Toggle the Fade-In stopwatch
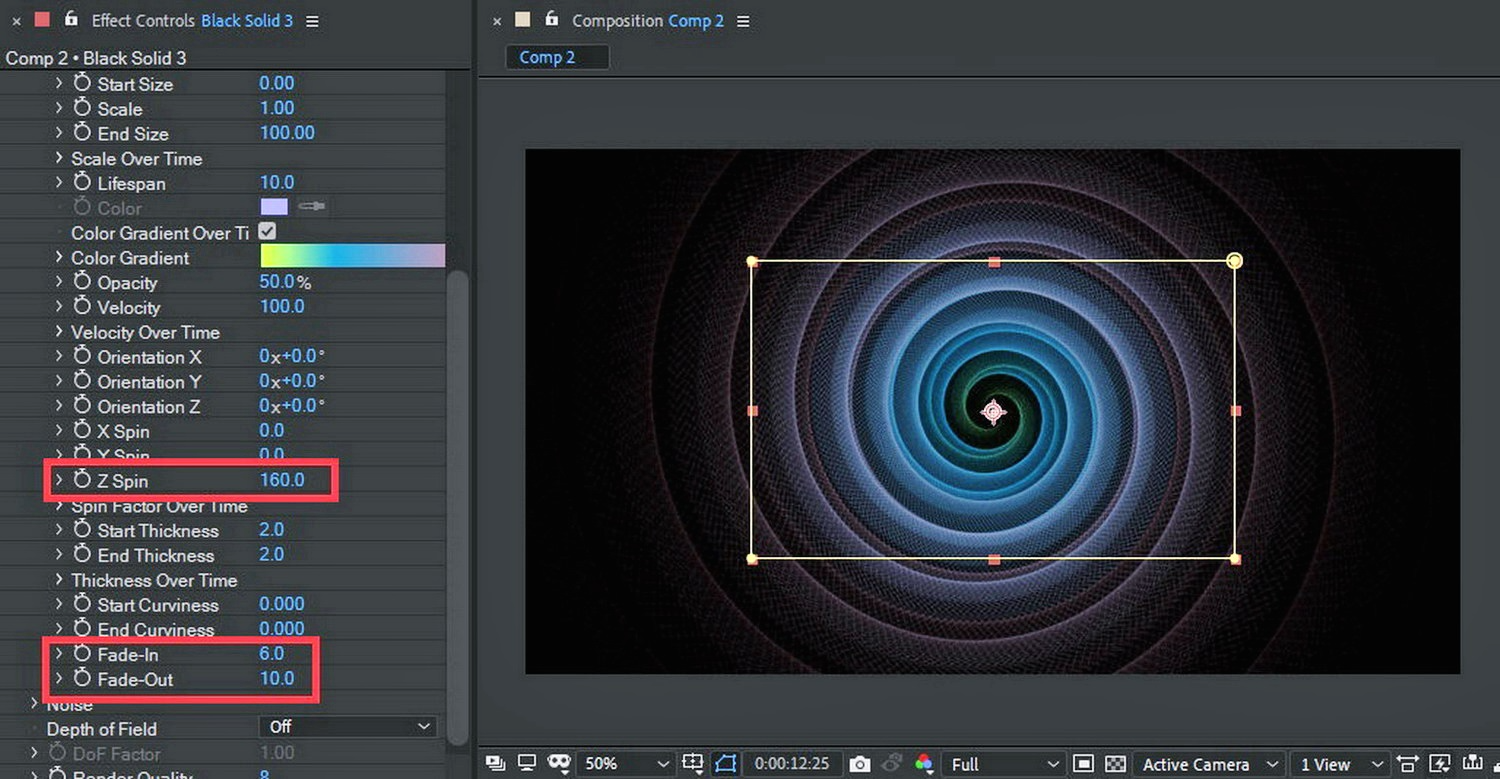 [82, 654]
